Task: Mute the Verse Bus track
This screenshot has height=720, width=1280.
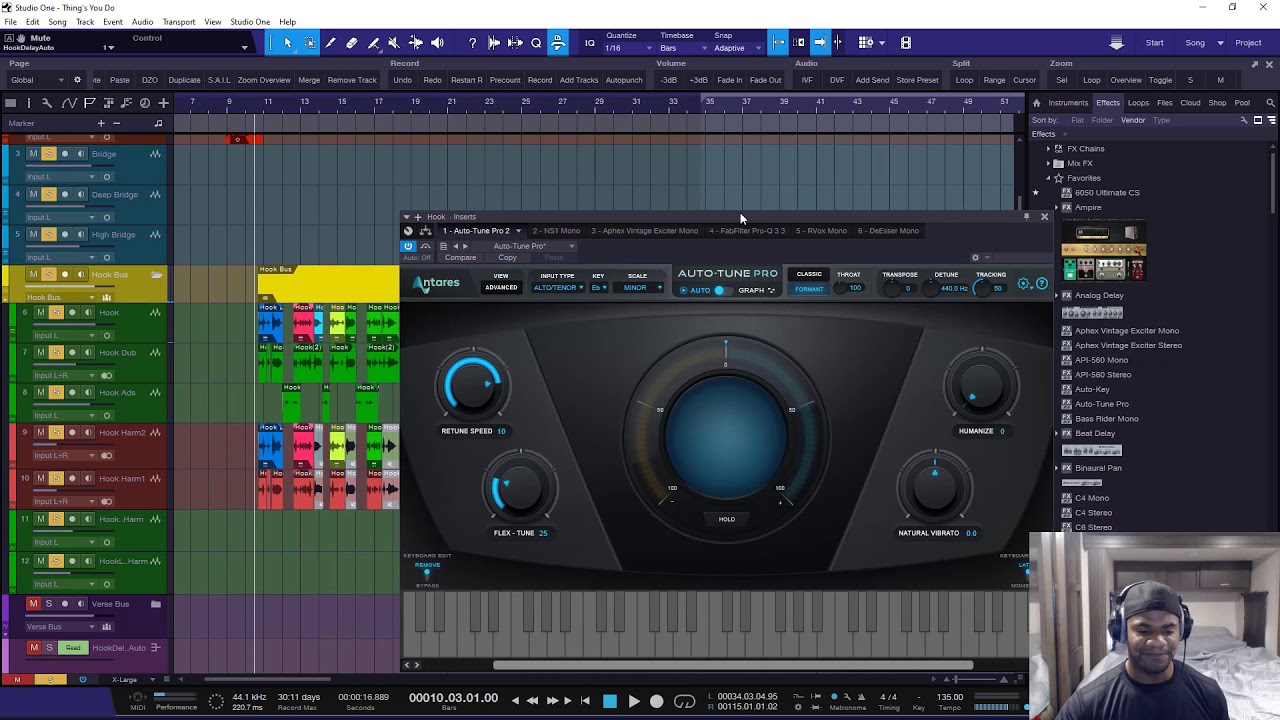Action: tap(33, 604)
